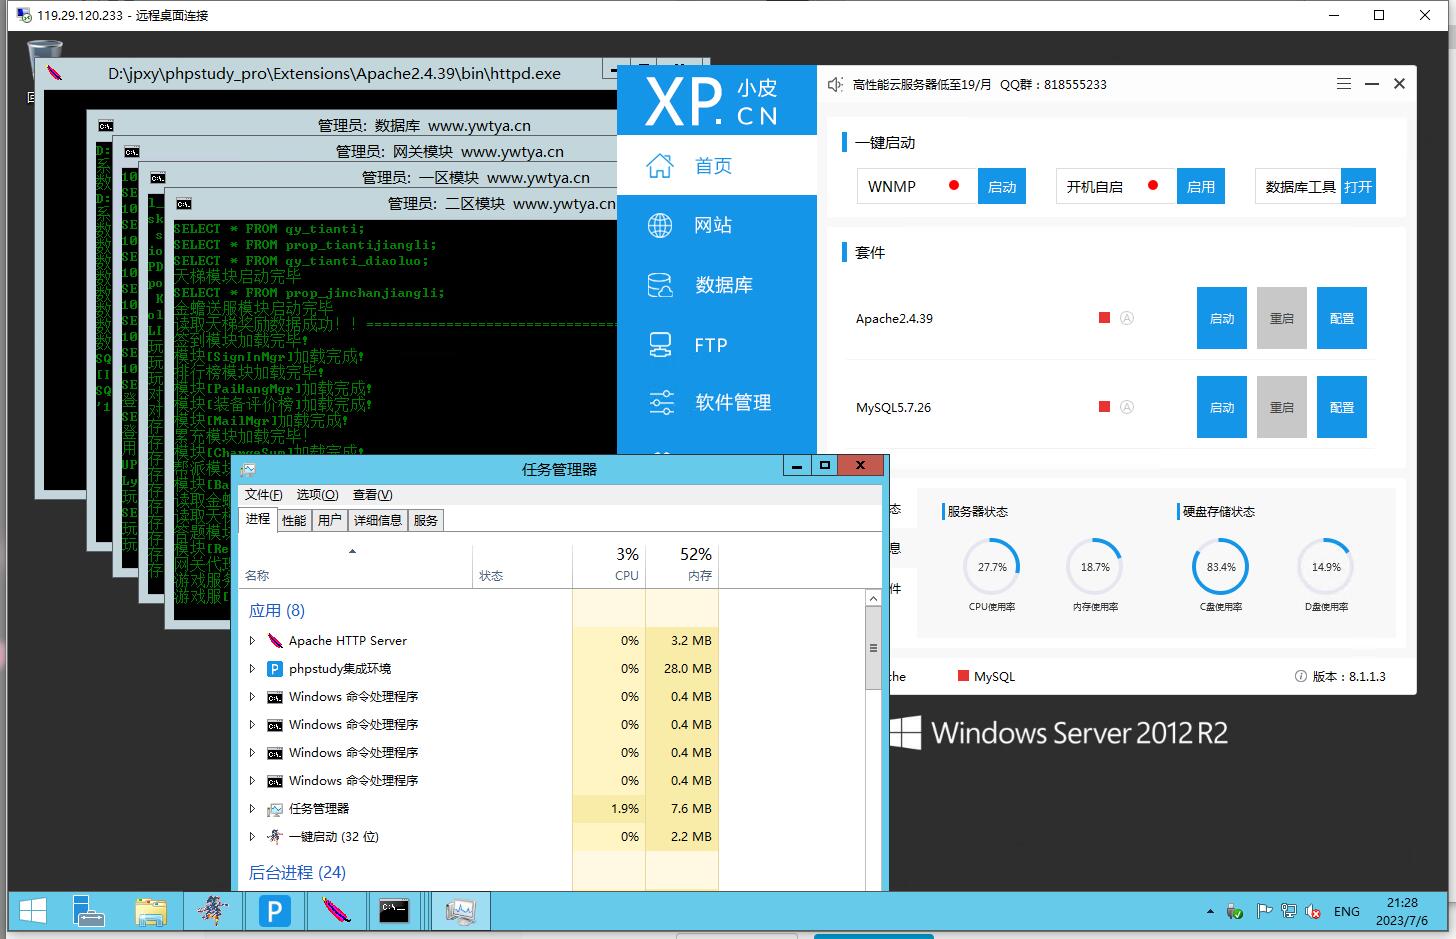This screenshot has width=1456, height=939.
Task: Open Apache2.4.39 配置 button
Action: (1342, 318)
